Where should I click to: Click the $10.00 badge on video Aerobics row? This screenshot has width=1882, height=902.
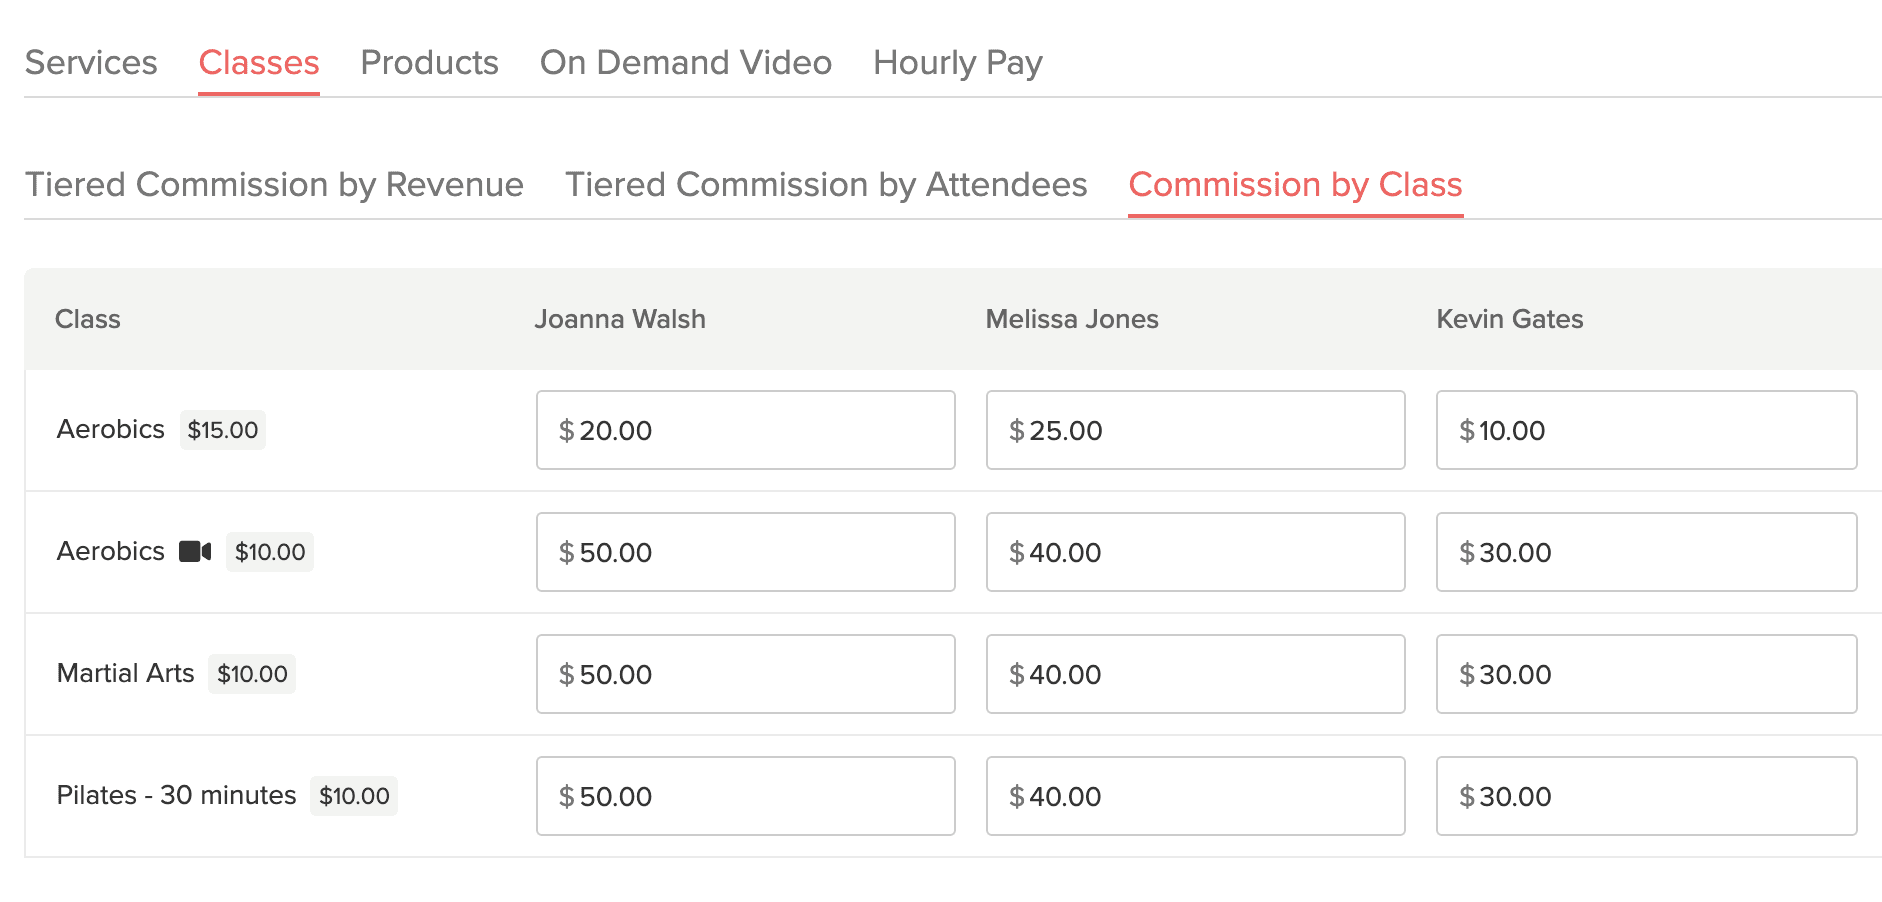click(269, 551)
